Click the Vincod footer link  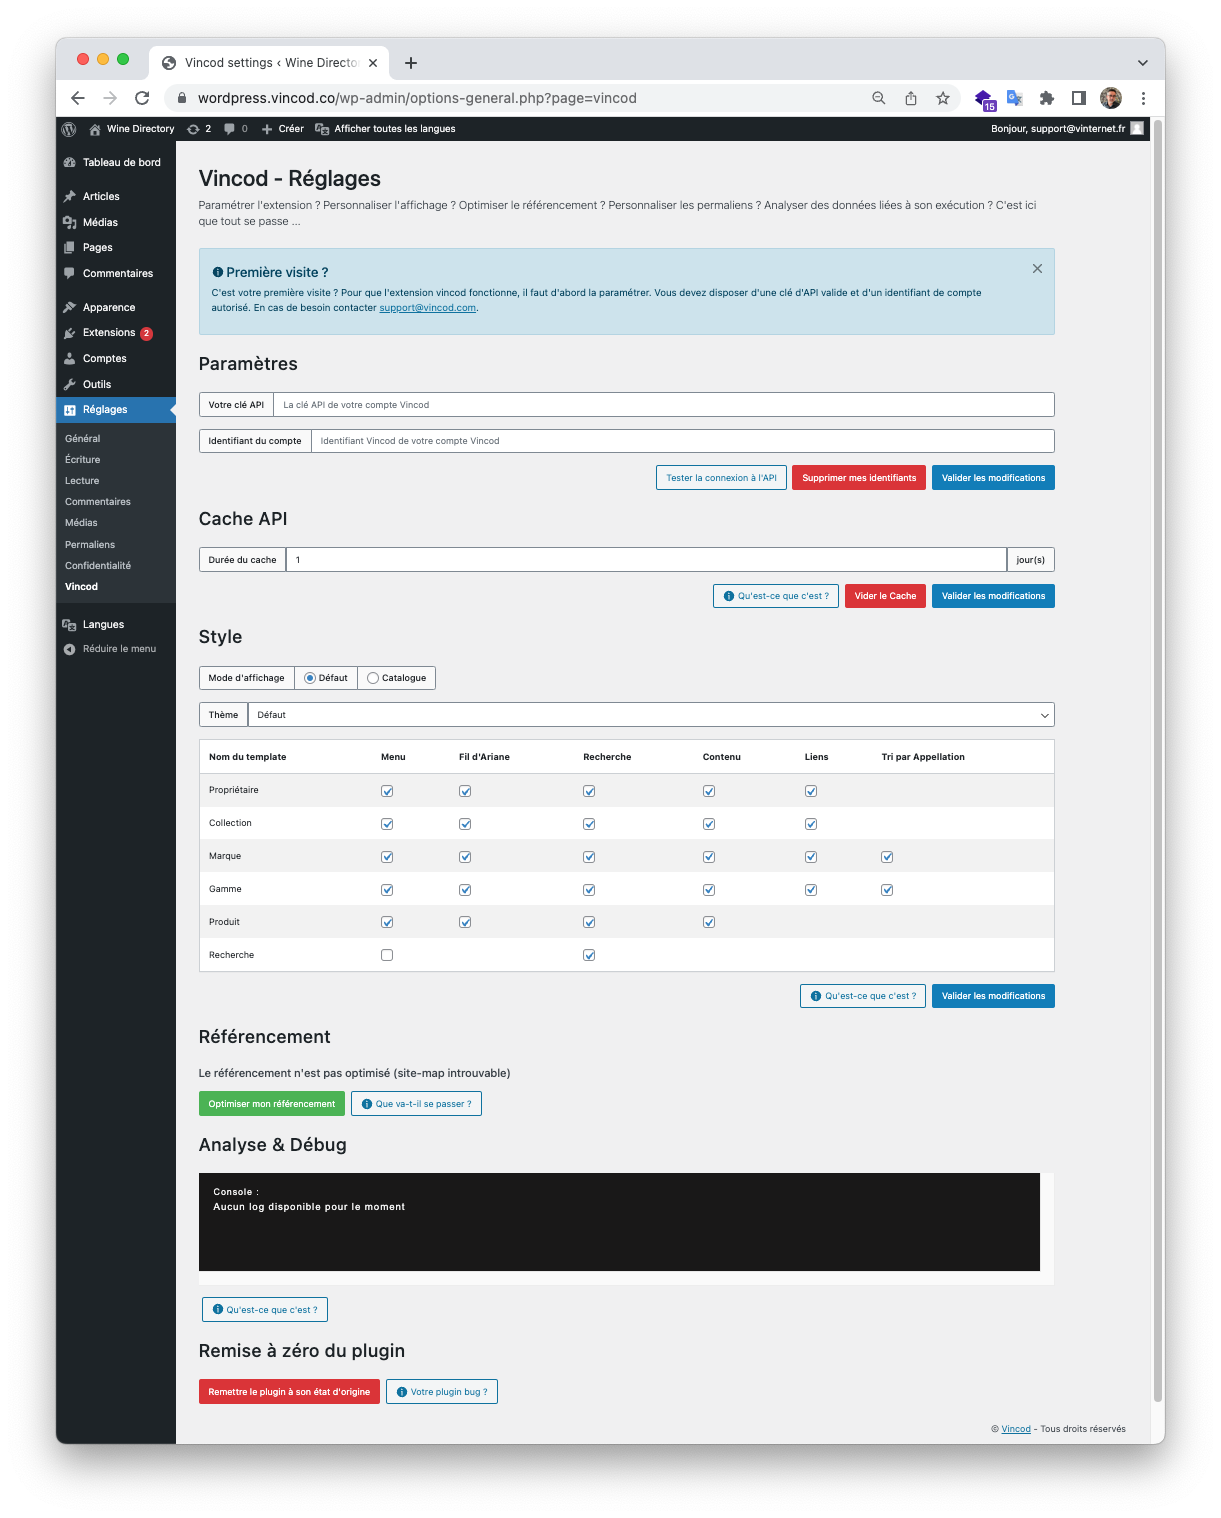tap(1016, 1429)
